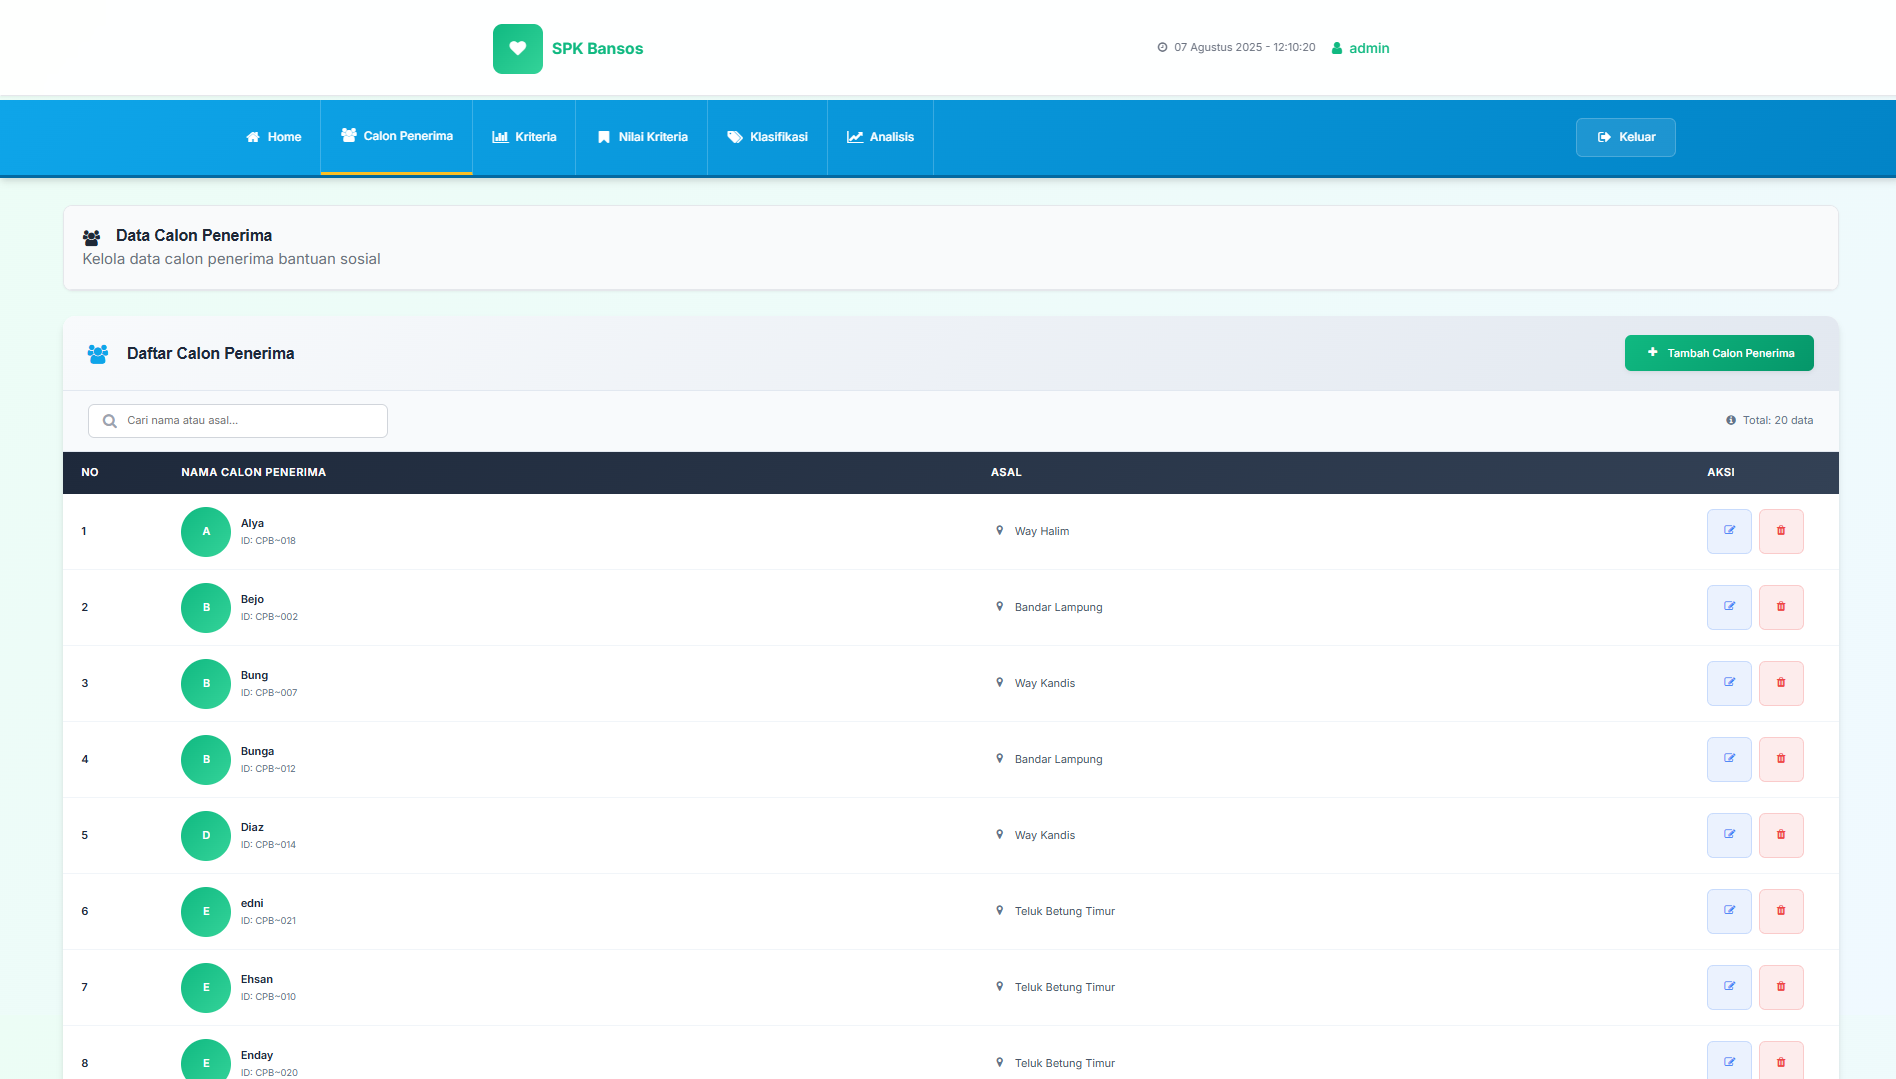Select the Calon Penerima tab
This screenshot has height=1079, width=1896.
click(397, 136)
